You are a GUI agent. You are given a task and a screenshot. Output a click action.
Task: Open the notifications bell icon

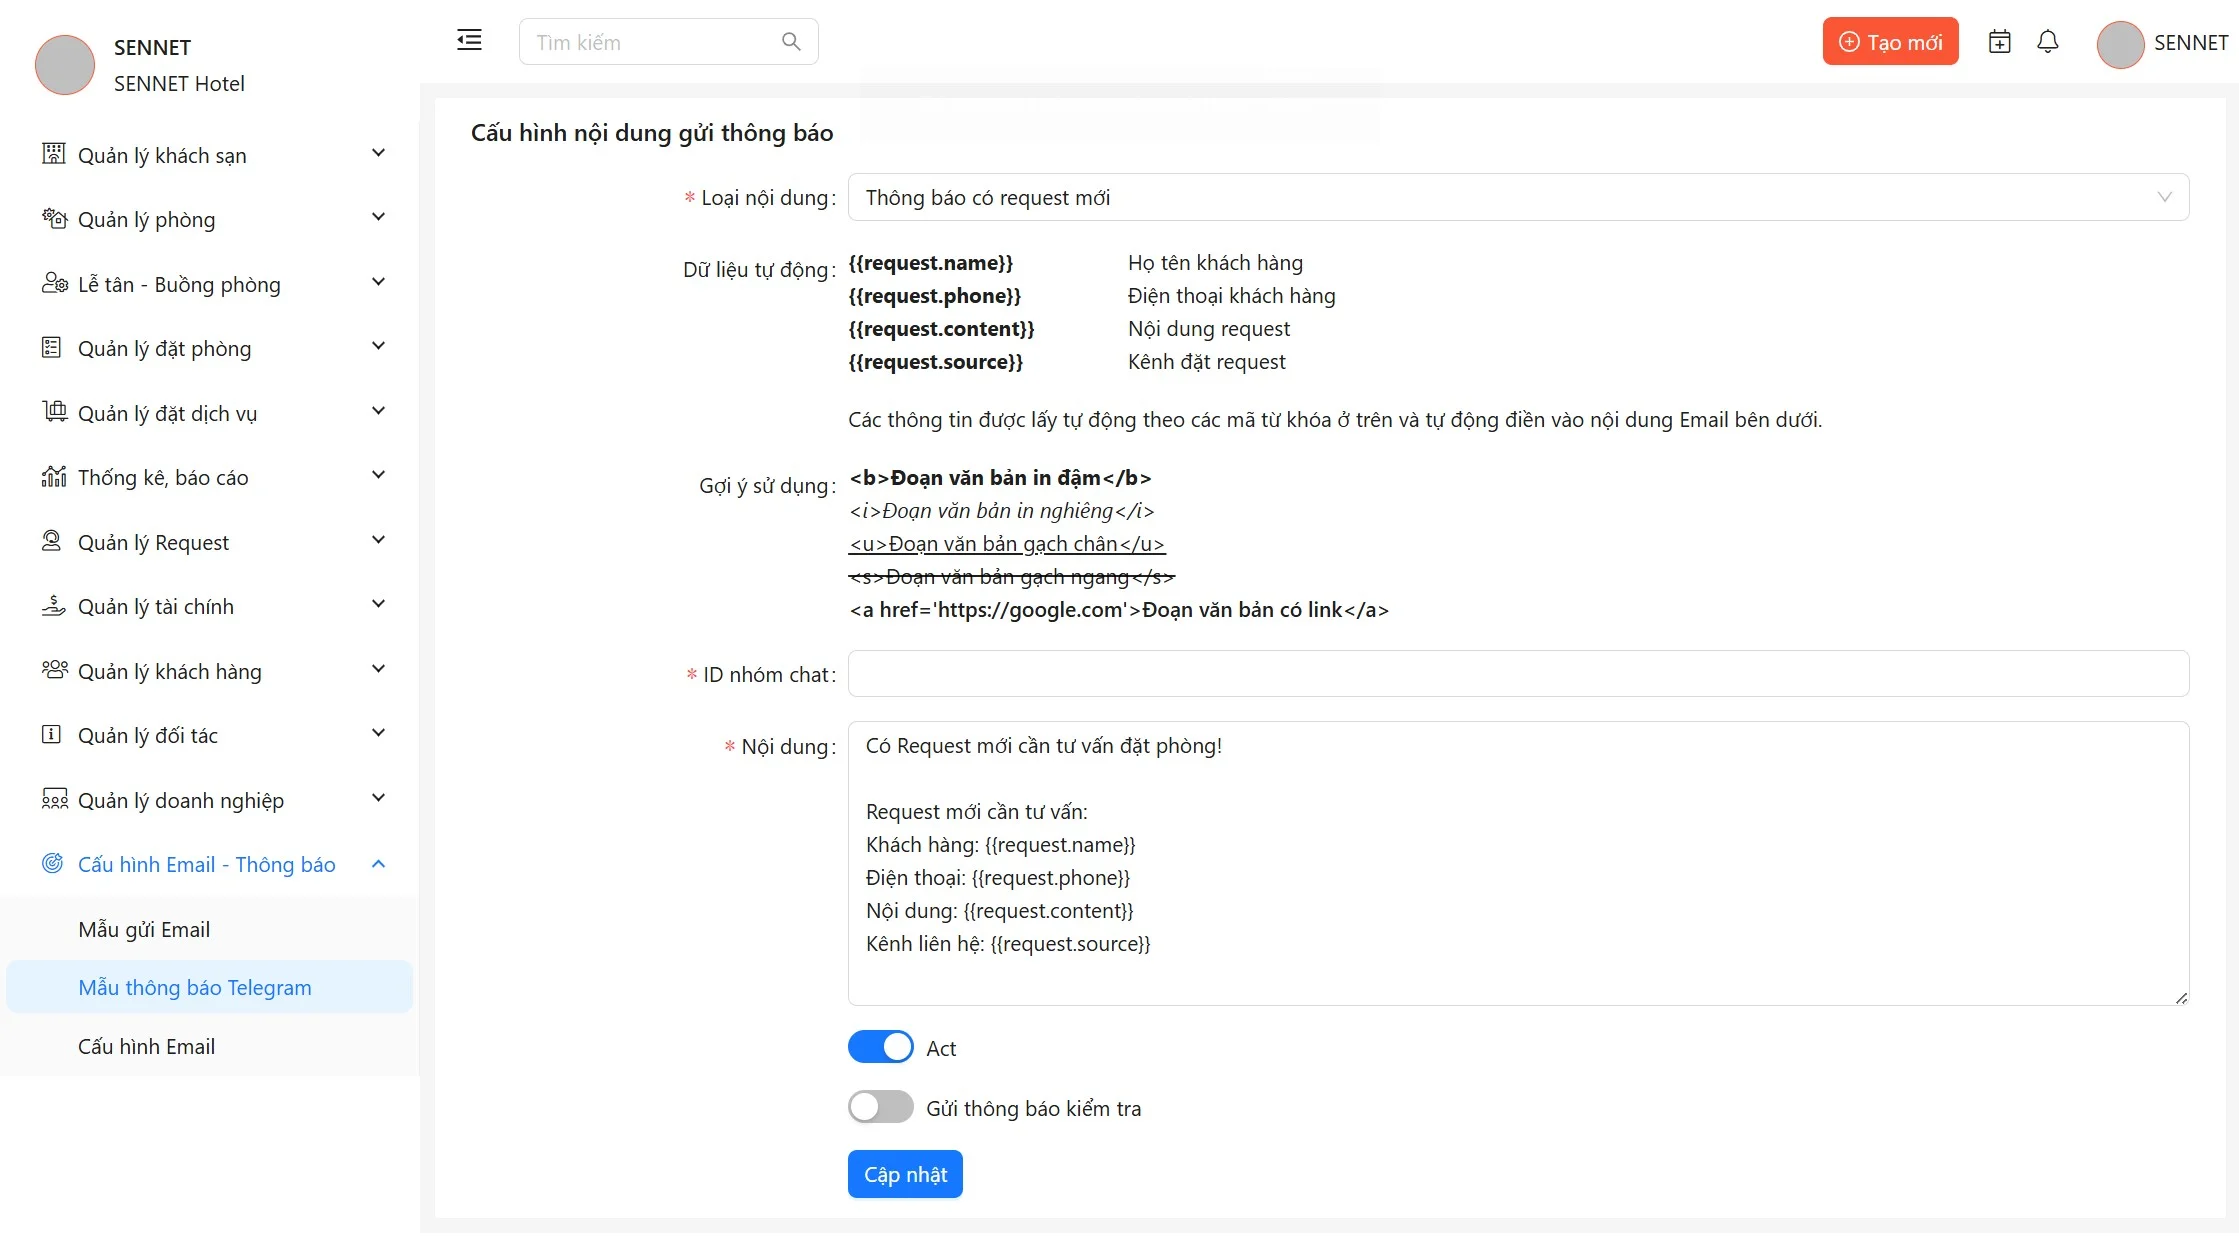point(2047,42)
